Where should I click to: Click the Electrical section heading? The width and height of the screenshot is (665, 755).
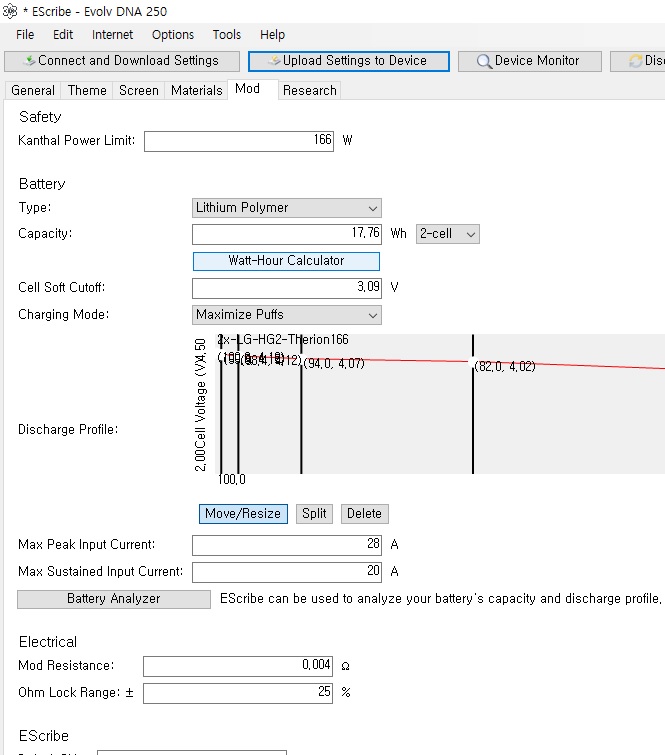point(48,642)
